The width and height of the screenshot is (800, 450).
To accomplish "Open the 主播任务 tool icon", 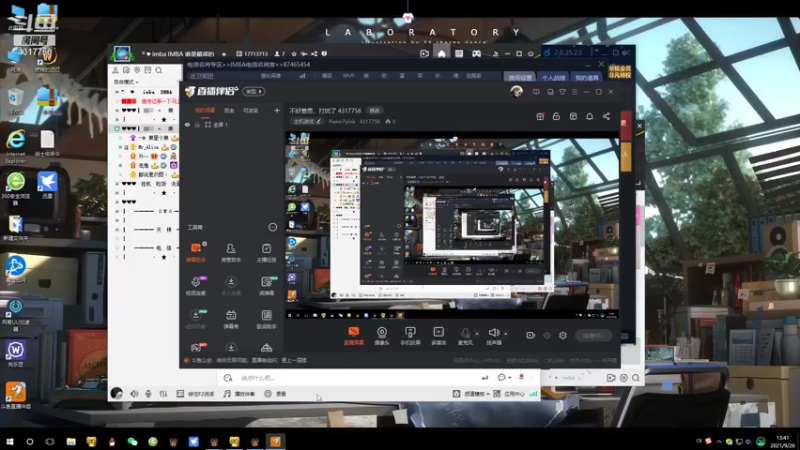I will point(266,252).
